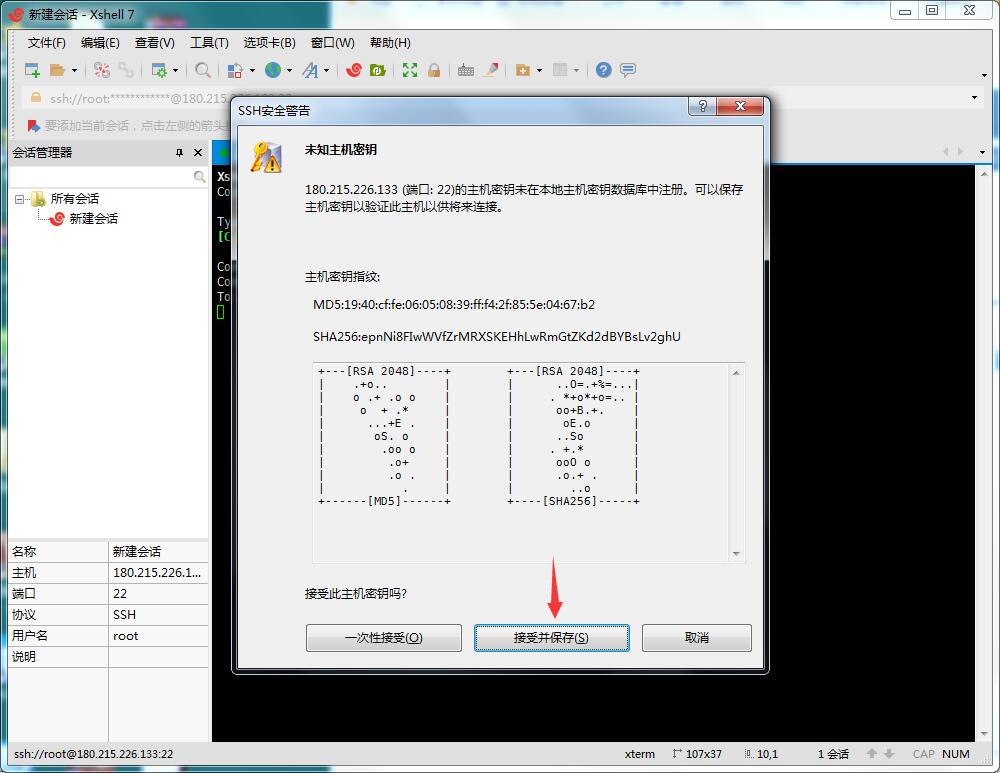Select 所有会话 folder in session tree
The image size is (1000, 773).
coord(75,198)
